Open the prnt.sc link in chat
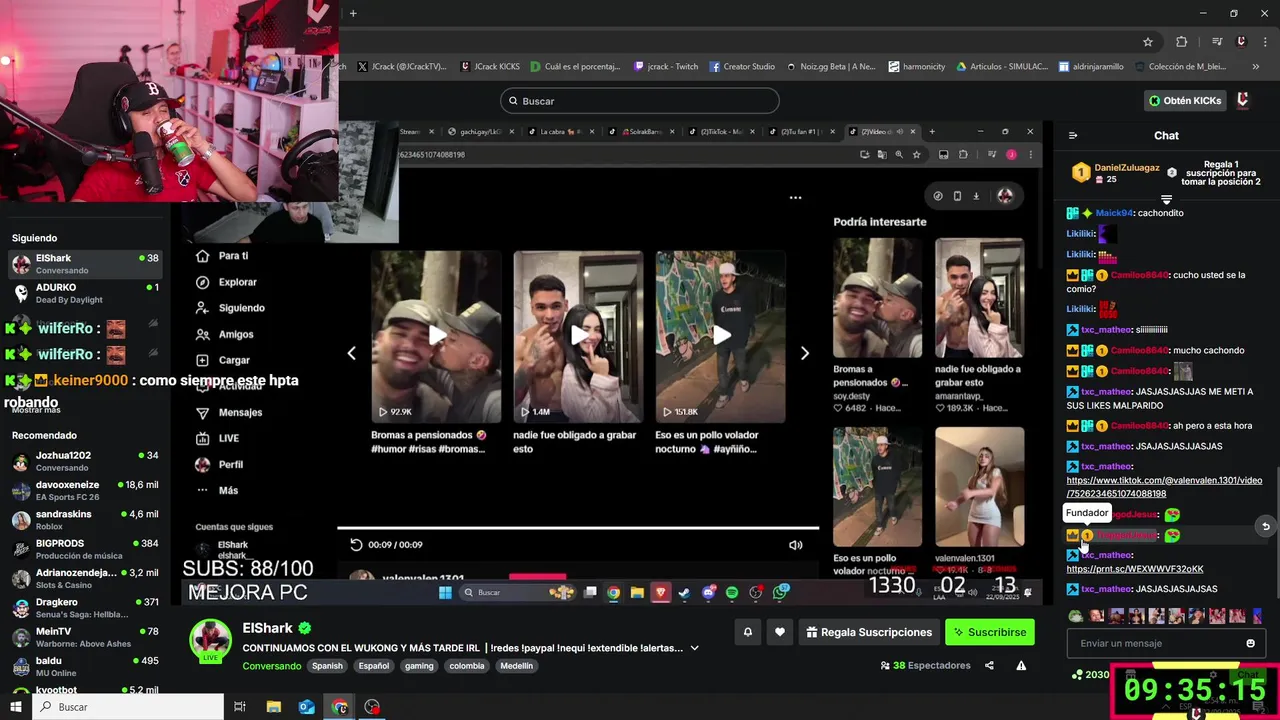Viewport: 1280px width, 720px height. tap(1135, 569)
